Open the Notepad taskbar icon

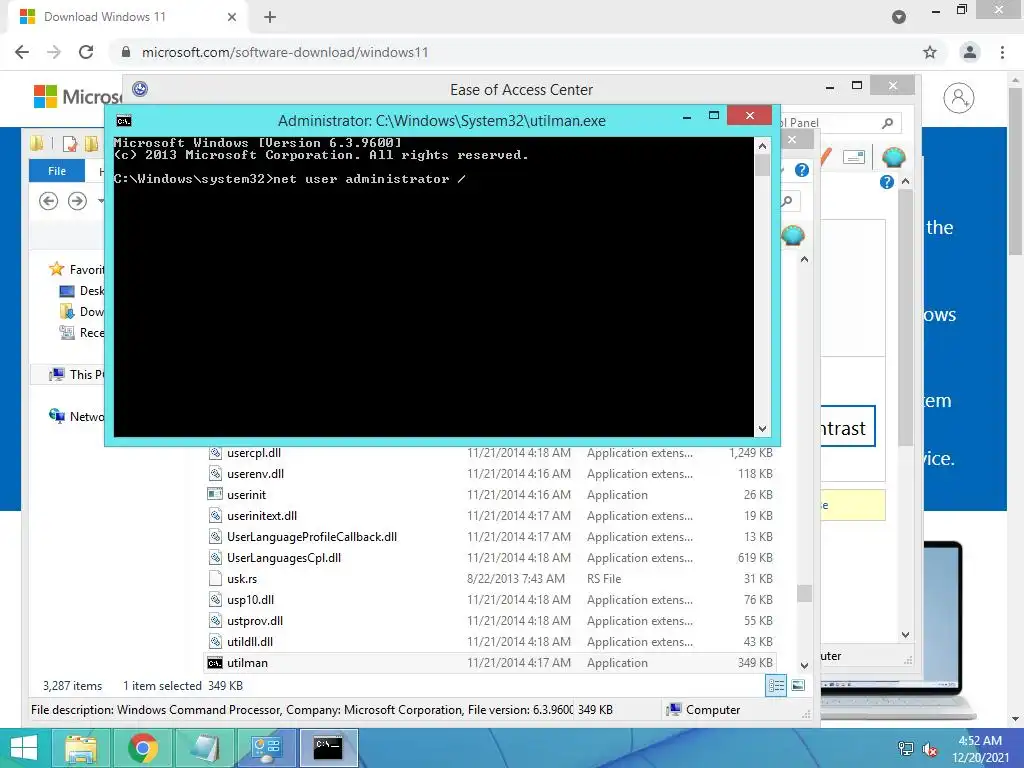(x=205, y=748)
